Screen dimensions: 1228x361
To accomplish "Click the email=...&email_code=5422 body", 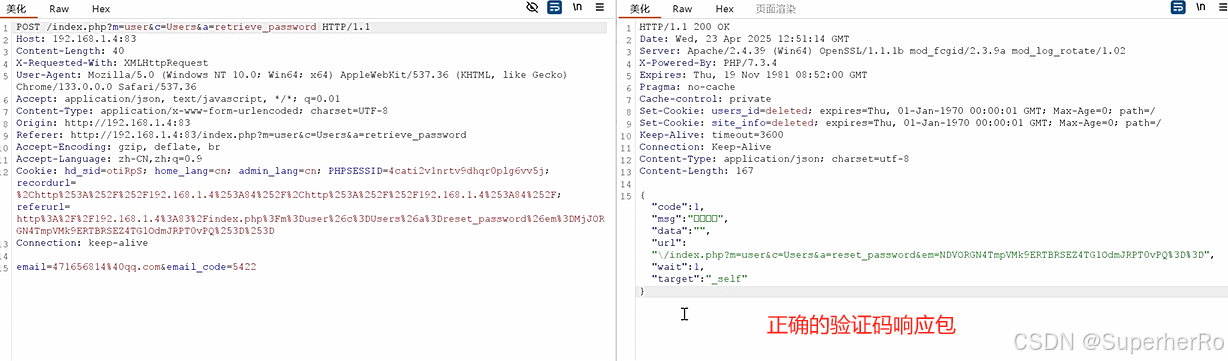I will [136, 267].
